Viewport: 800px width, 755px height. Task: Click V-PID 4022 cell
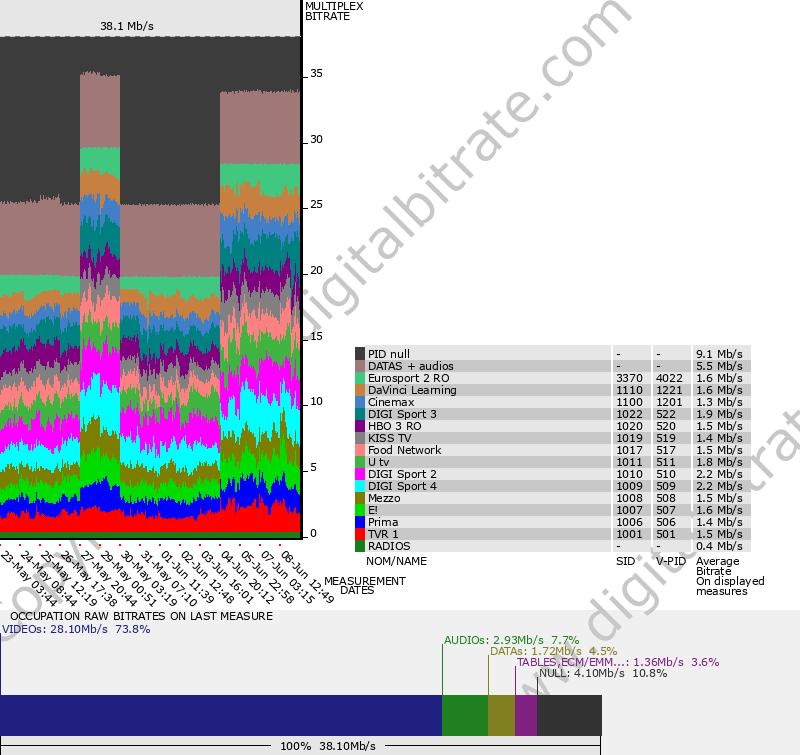pos(669,378)
